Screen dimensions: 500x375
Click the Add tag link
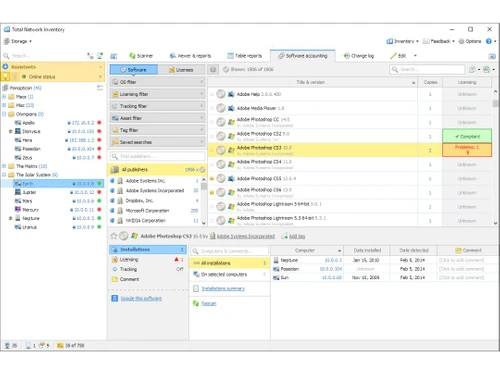297,236
